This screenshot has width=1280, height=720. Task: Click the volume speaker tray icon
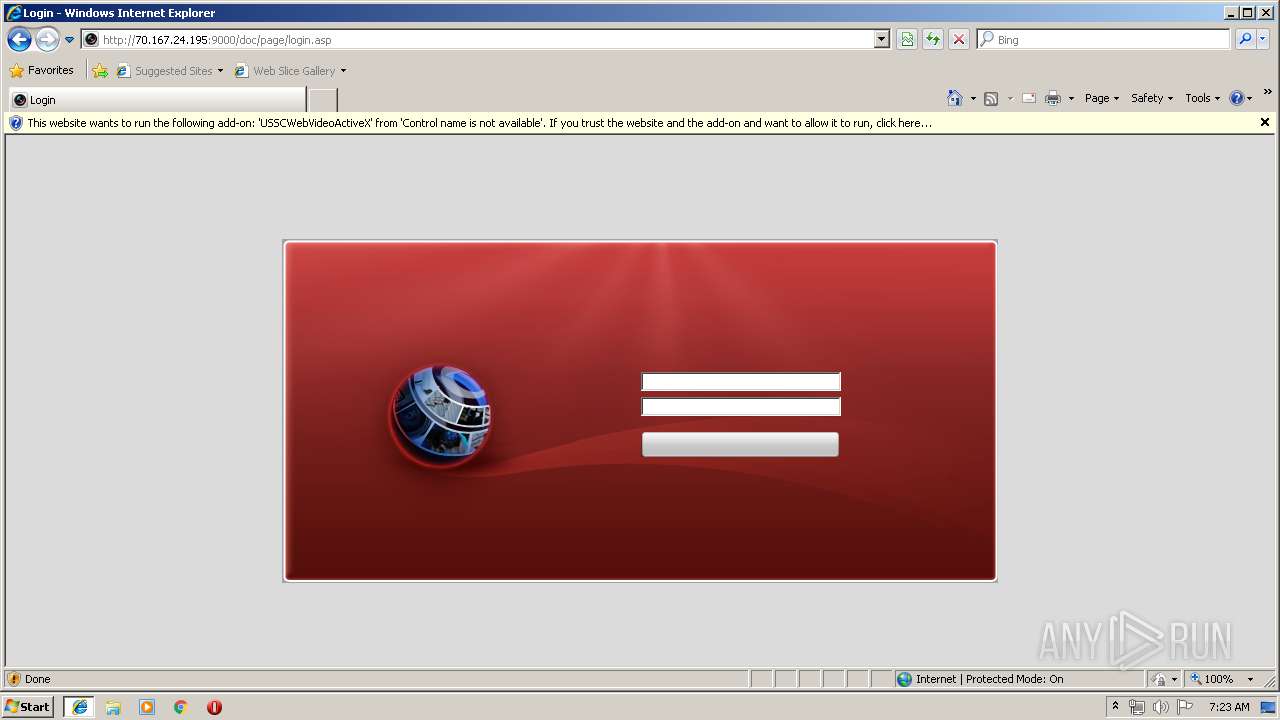pos(1160,707)
